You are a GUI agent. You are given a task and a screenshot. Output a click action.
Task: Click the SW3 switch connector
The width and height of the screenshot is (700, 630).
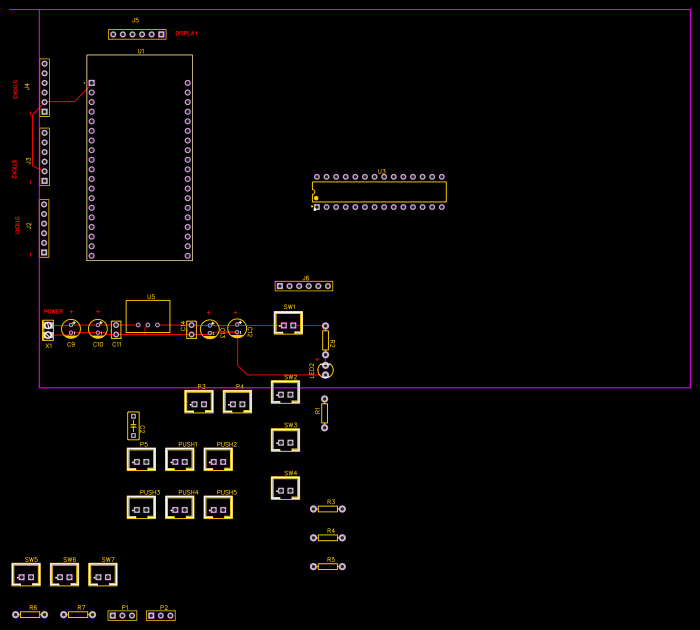pyautogui.click(x=285, y=440)
